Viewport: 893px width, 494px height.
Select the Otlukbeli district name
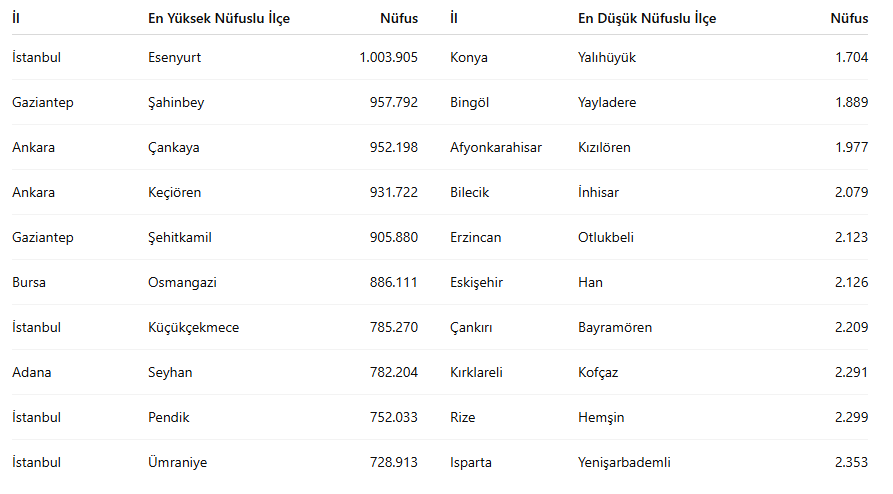pyautogui.click(x=606, y=237)
